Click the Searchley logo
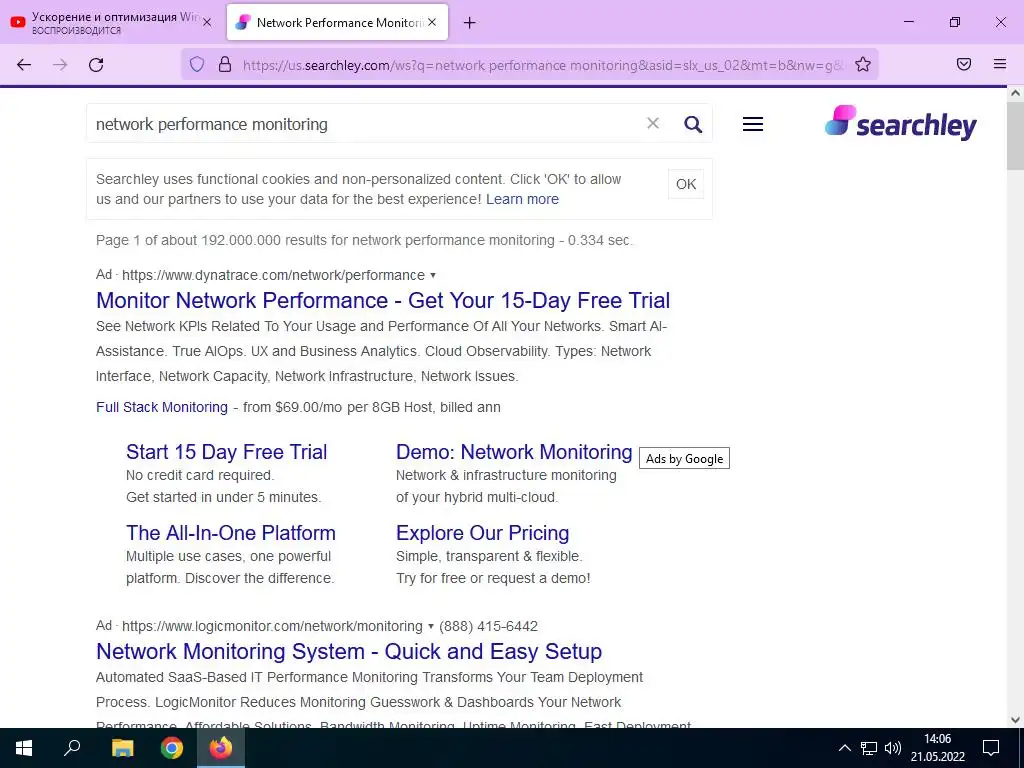This screenshot has height=768, width=1024. [x=901, y=122]
